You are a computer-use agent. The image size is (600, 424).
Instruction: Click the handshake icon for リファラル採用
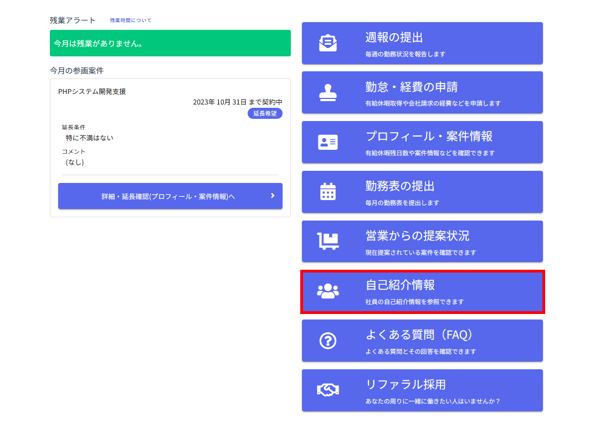tap(328, 390)
